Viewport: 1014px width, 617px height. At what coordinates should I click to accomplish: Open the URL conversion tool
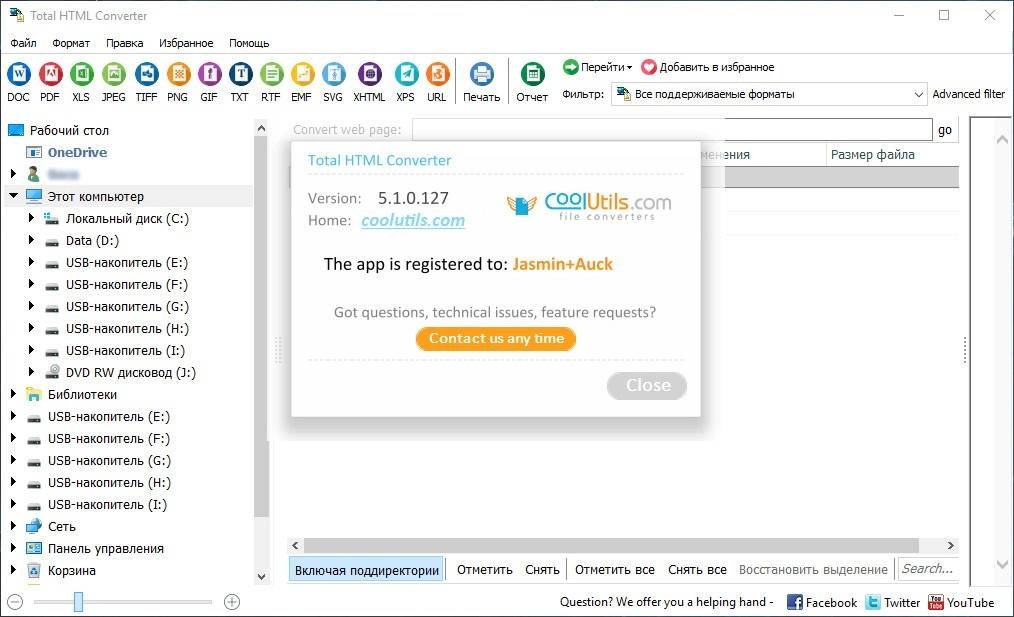pyautogui.click(x=437, y=75)
